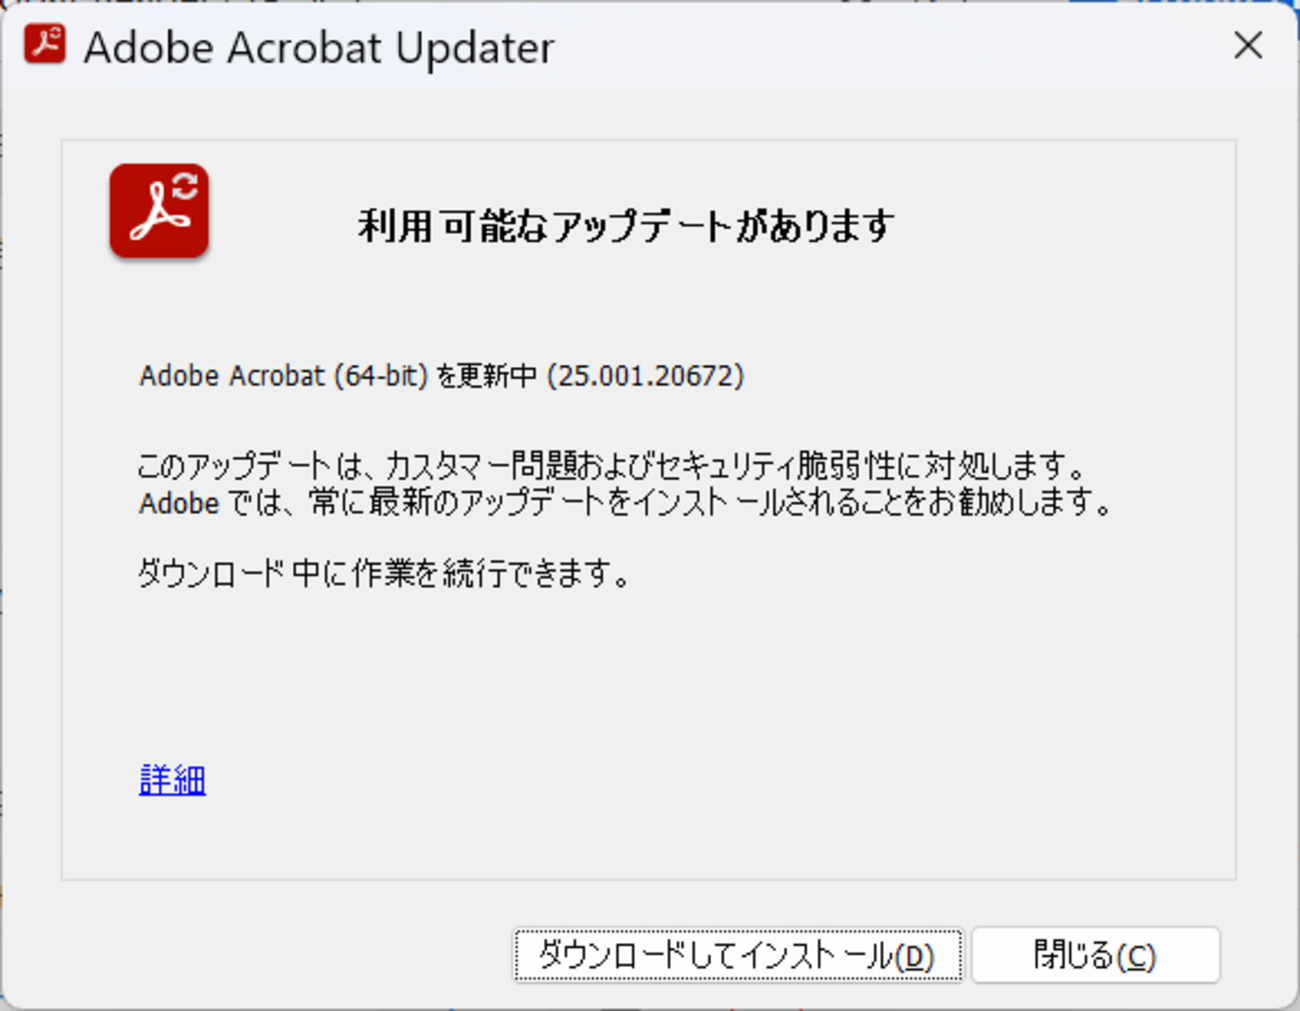The height and width of the screenshot is (1011, 1300).
Task: Close the Adobe Acrobat Updater window
Action: pos(1248,46)
